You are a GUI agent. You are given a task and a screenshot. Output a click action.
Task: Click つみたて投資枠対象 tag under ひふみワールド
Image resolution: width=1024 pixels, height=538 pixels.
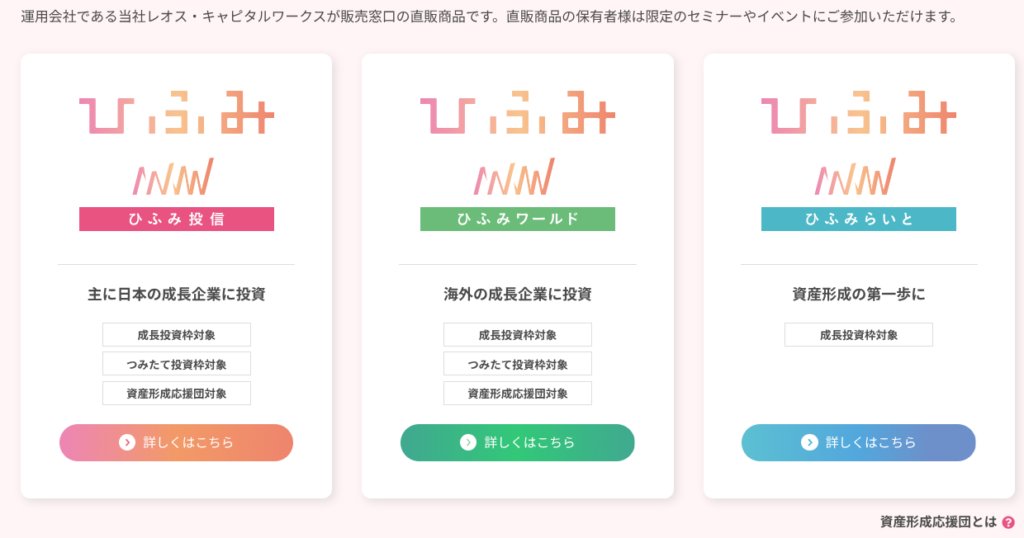click(x=517, y=364)
